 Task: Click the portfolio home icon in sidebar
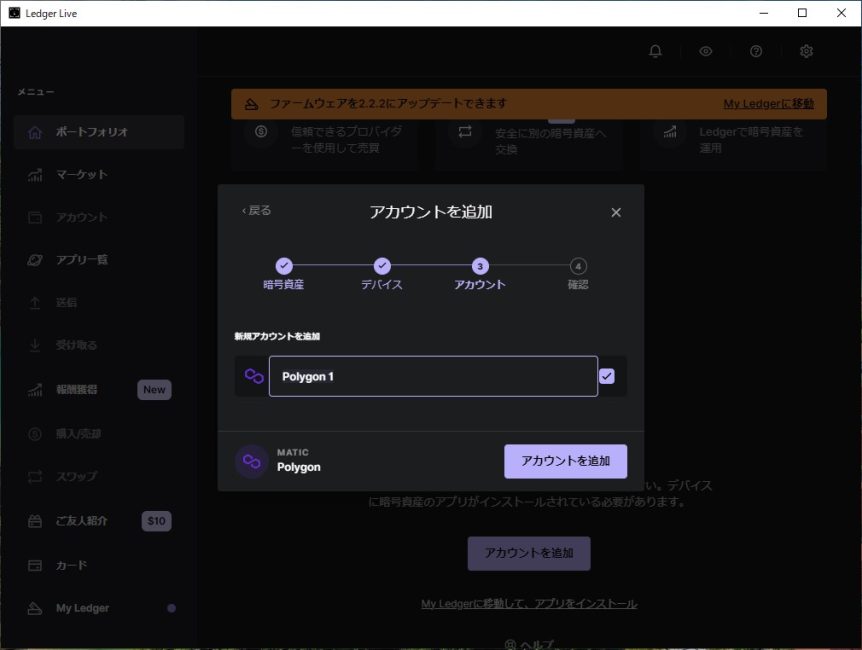click(x=35, y=132)
